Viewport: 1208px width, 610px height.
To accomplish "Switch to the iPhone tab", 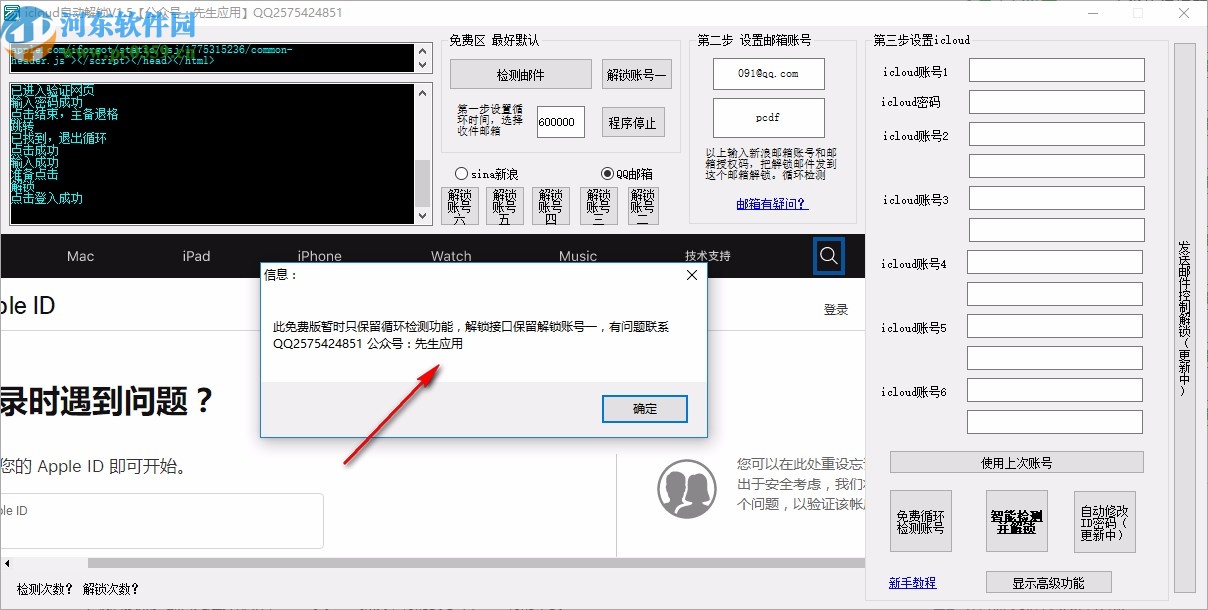I will pos(318,256).
